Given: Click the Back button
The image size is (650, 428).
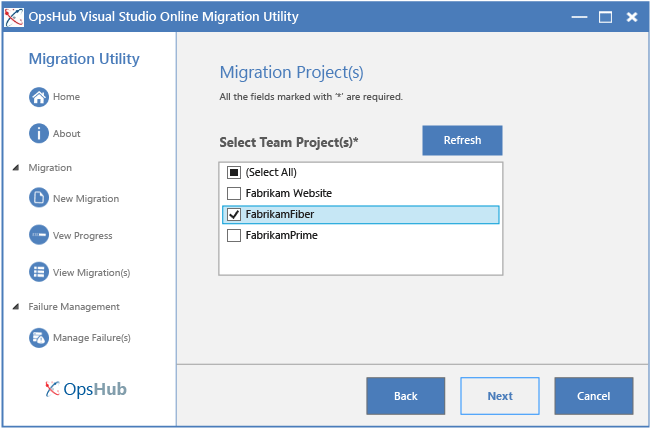Looking at the screenshot, I should 405,396.
